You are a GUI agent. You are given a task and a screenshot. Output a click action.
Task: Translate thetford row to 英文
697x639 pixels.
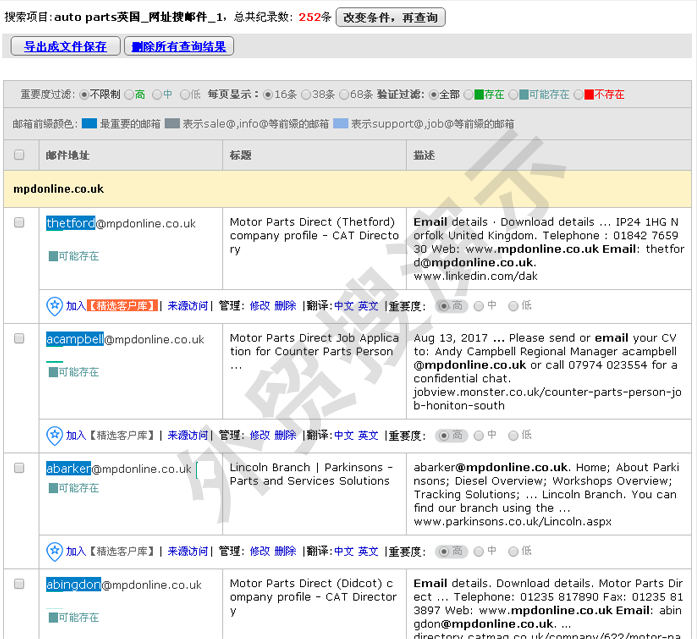tap(368, 306)
